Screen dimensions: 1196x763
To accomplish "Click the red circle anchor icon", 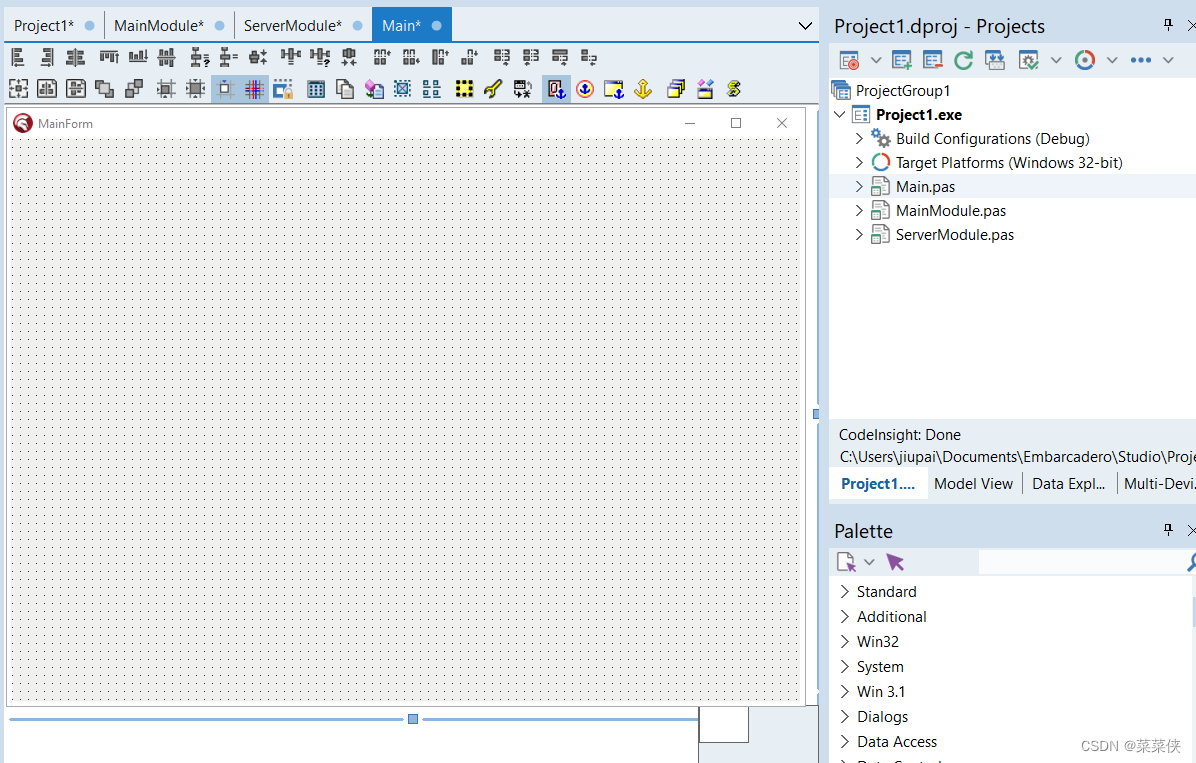I will coord(585,89).
